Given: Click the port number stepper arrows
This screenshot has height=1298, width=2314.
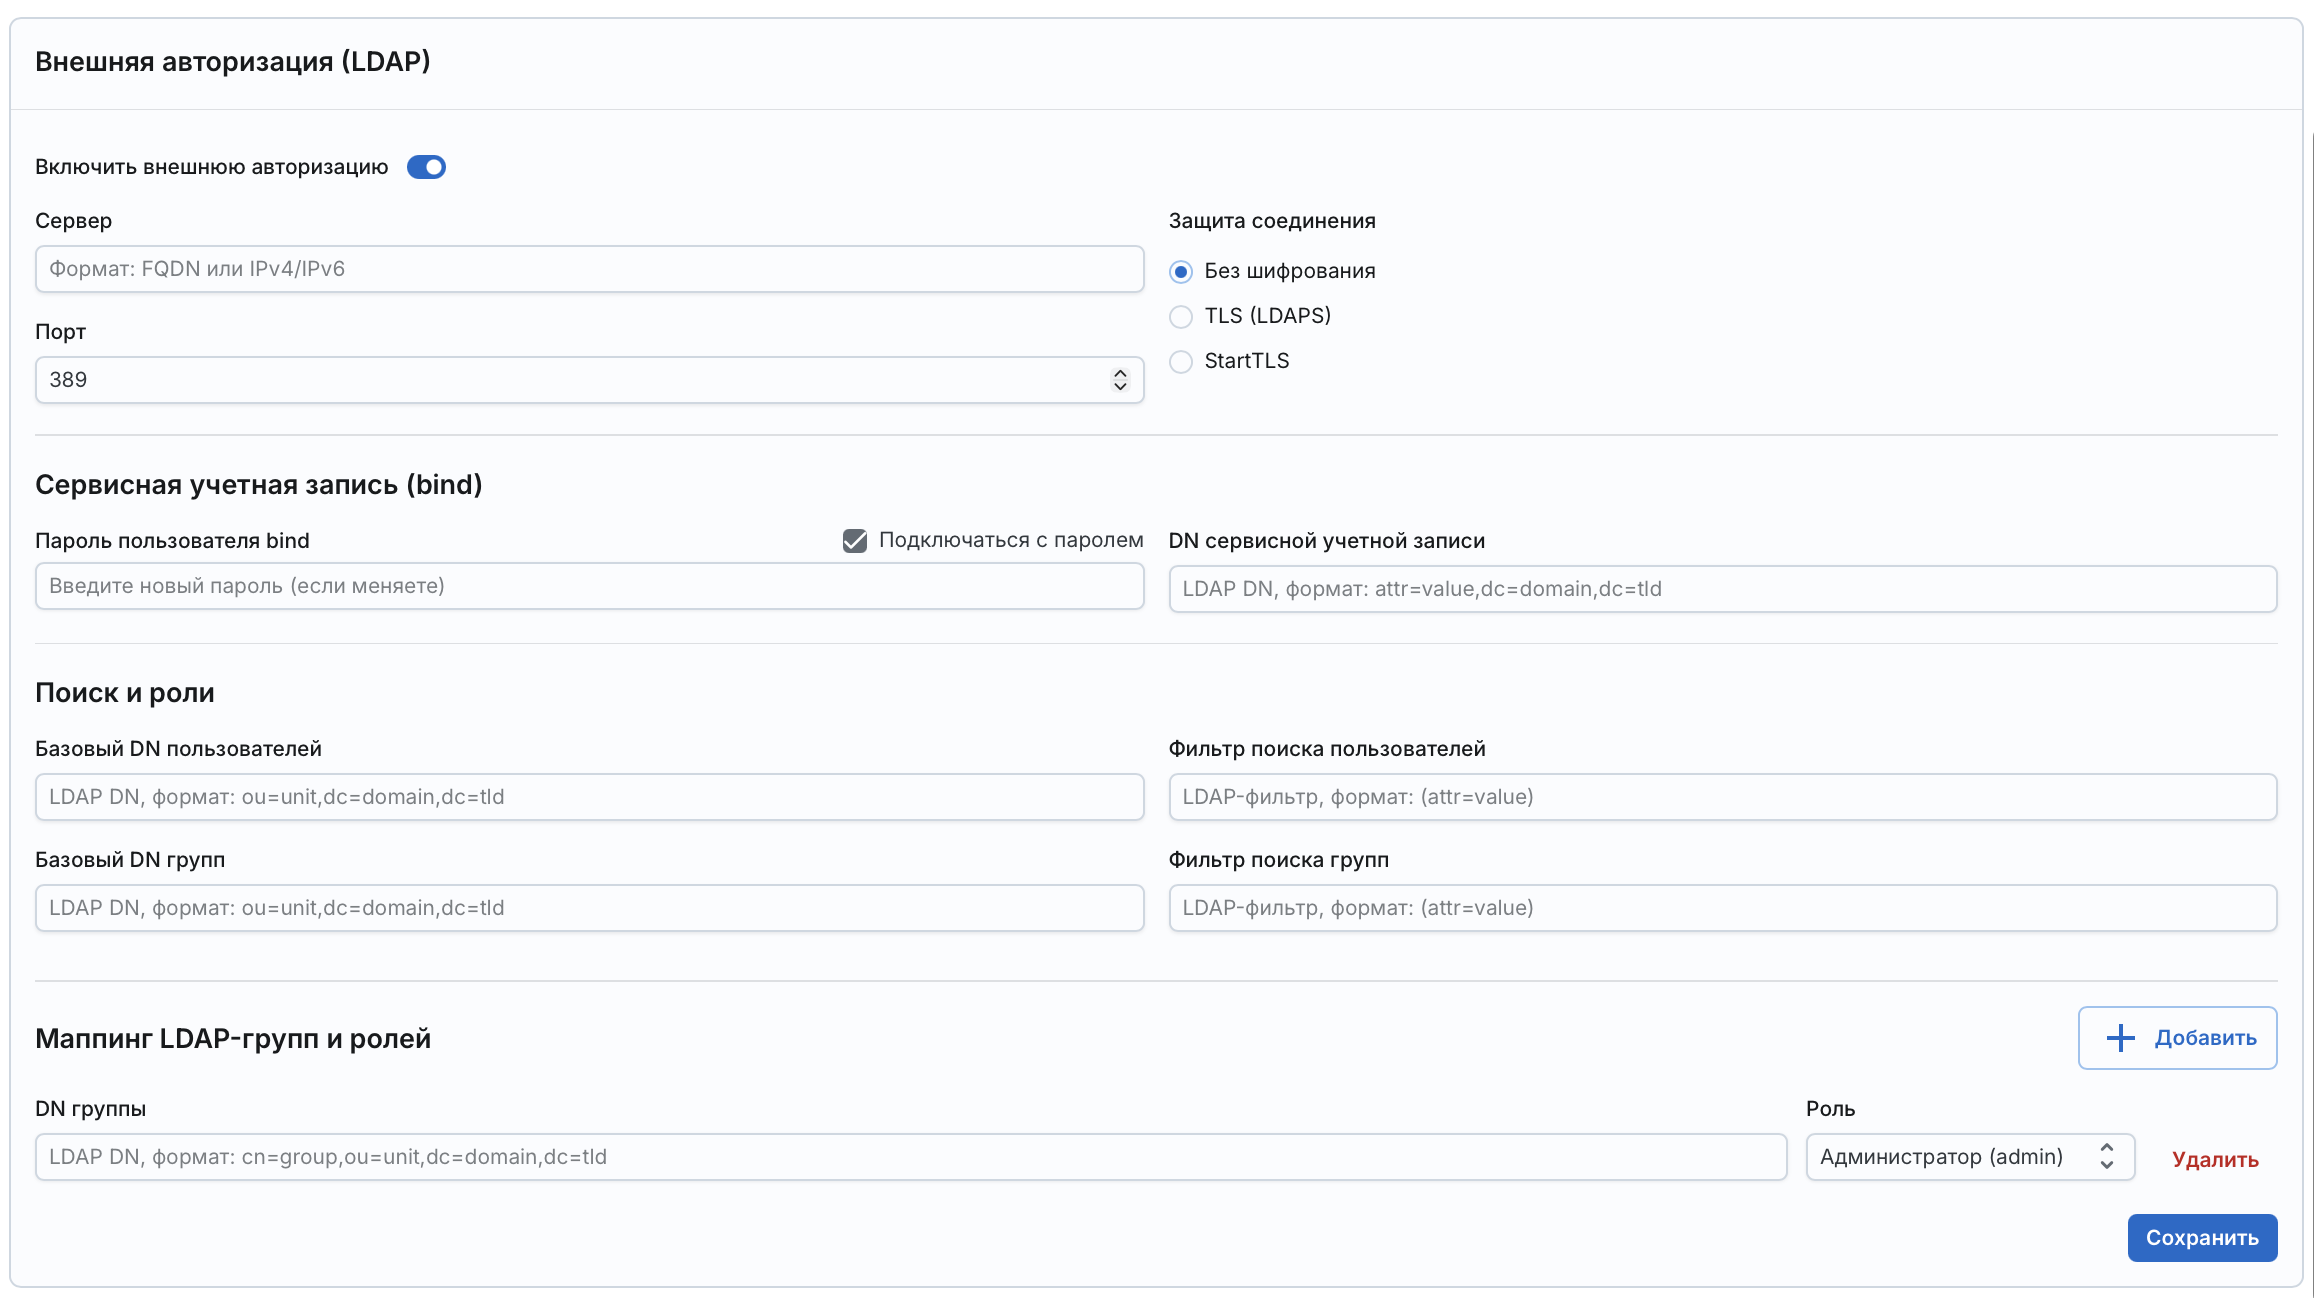Looking at the screenshot, I should [x=1120, y=380].
